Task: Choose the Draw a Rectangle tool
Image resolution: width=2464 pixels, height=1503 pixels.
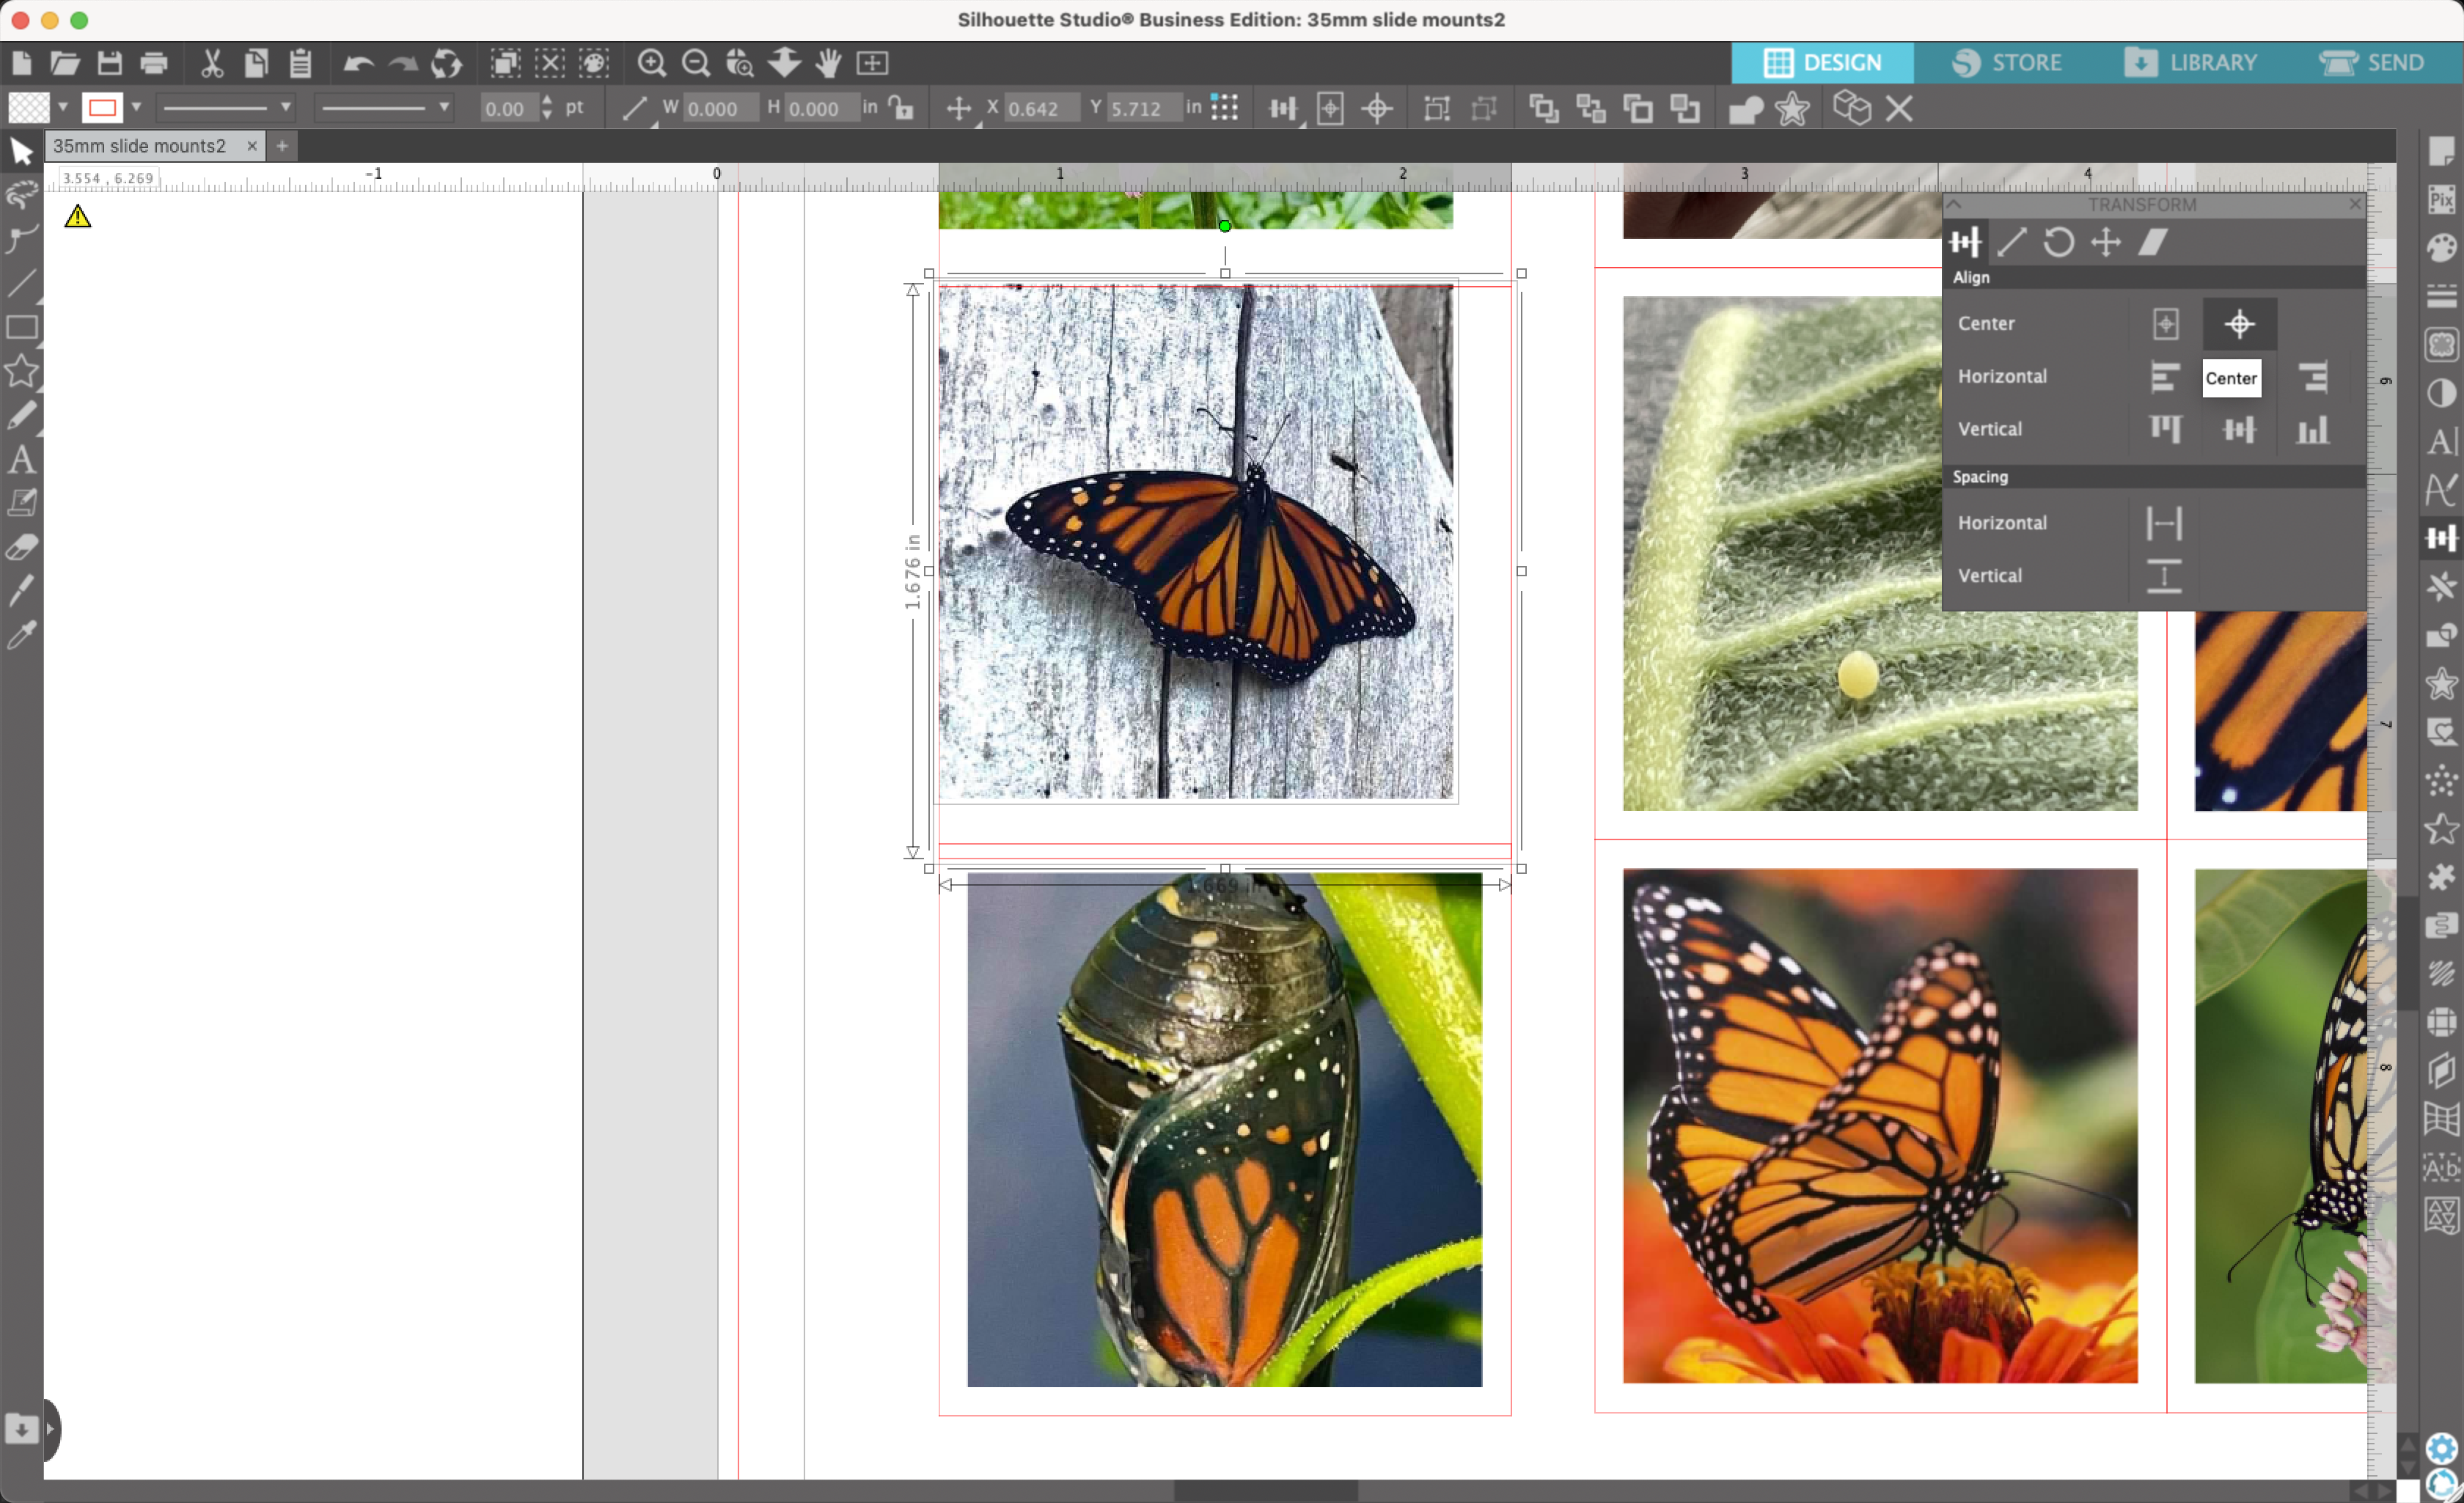Action: click(21, 328)
